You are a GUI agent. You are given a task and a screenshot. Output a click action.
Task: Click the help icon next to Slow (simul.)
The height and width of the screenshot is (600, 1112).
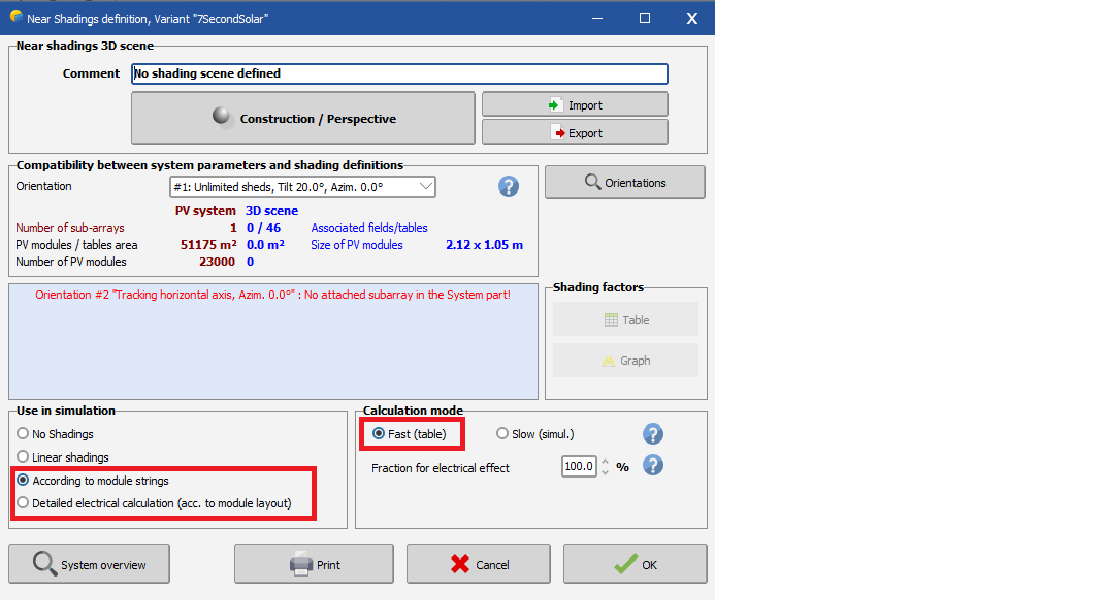[652, 434]
